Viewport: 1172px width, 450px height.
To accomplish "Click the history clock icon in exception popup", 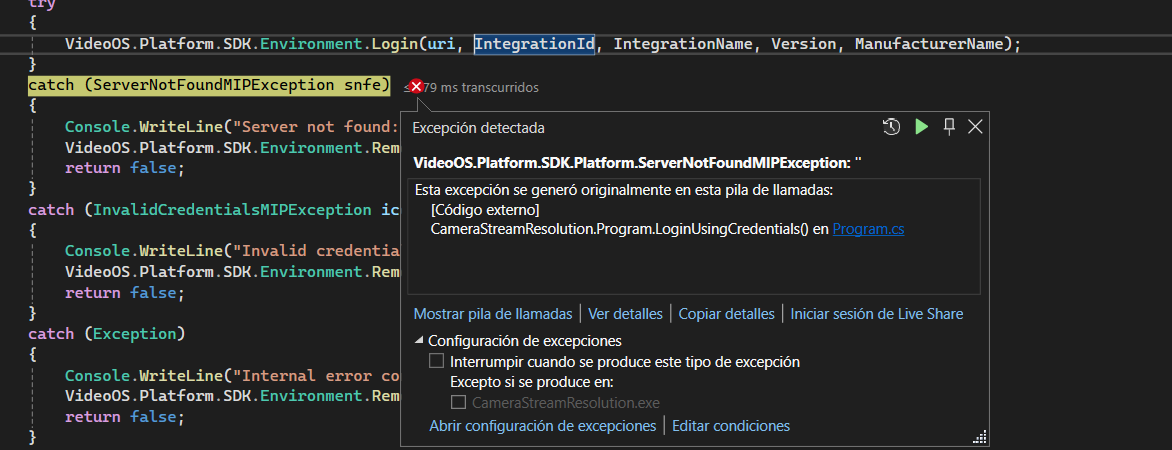I will 891,126.
